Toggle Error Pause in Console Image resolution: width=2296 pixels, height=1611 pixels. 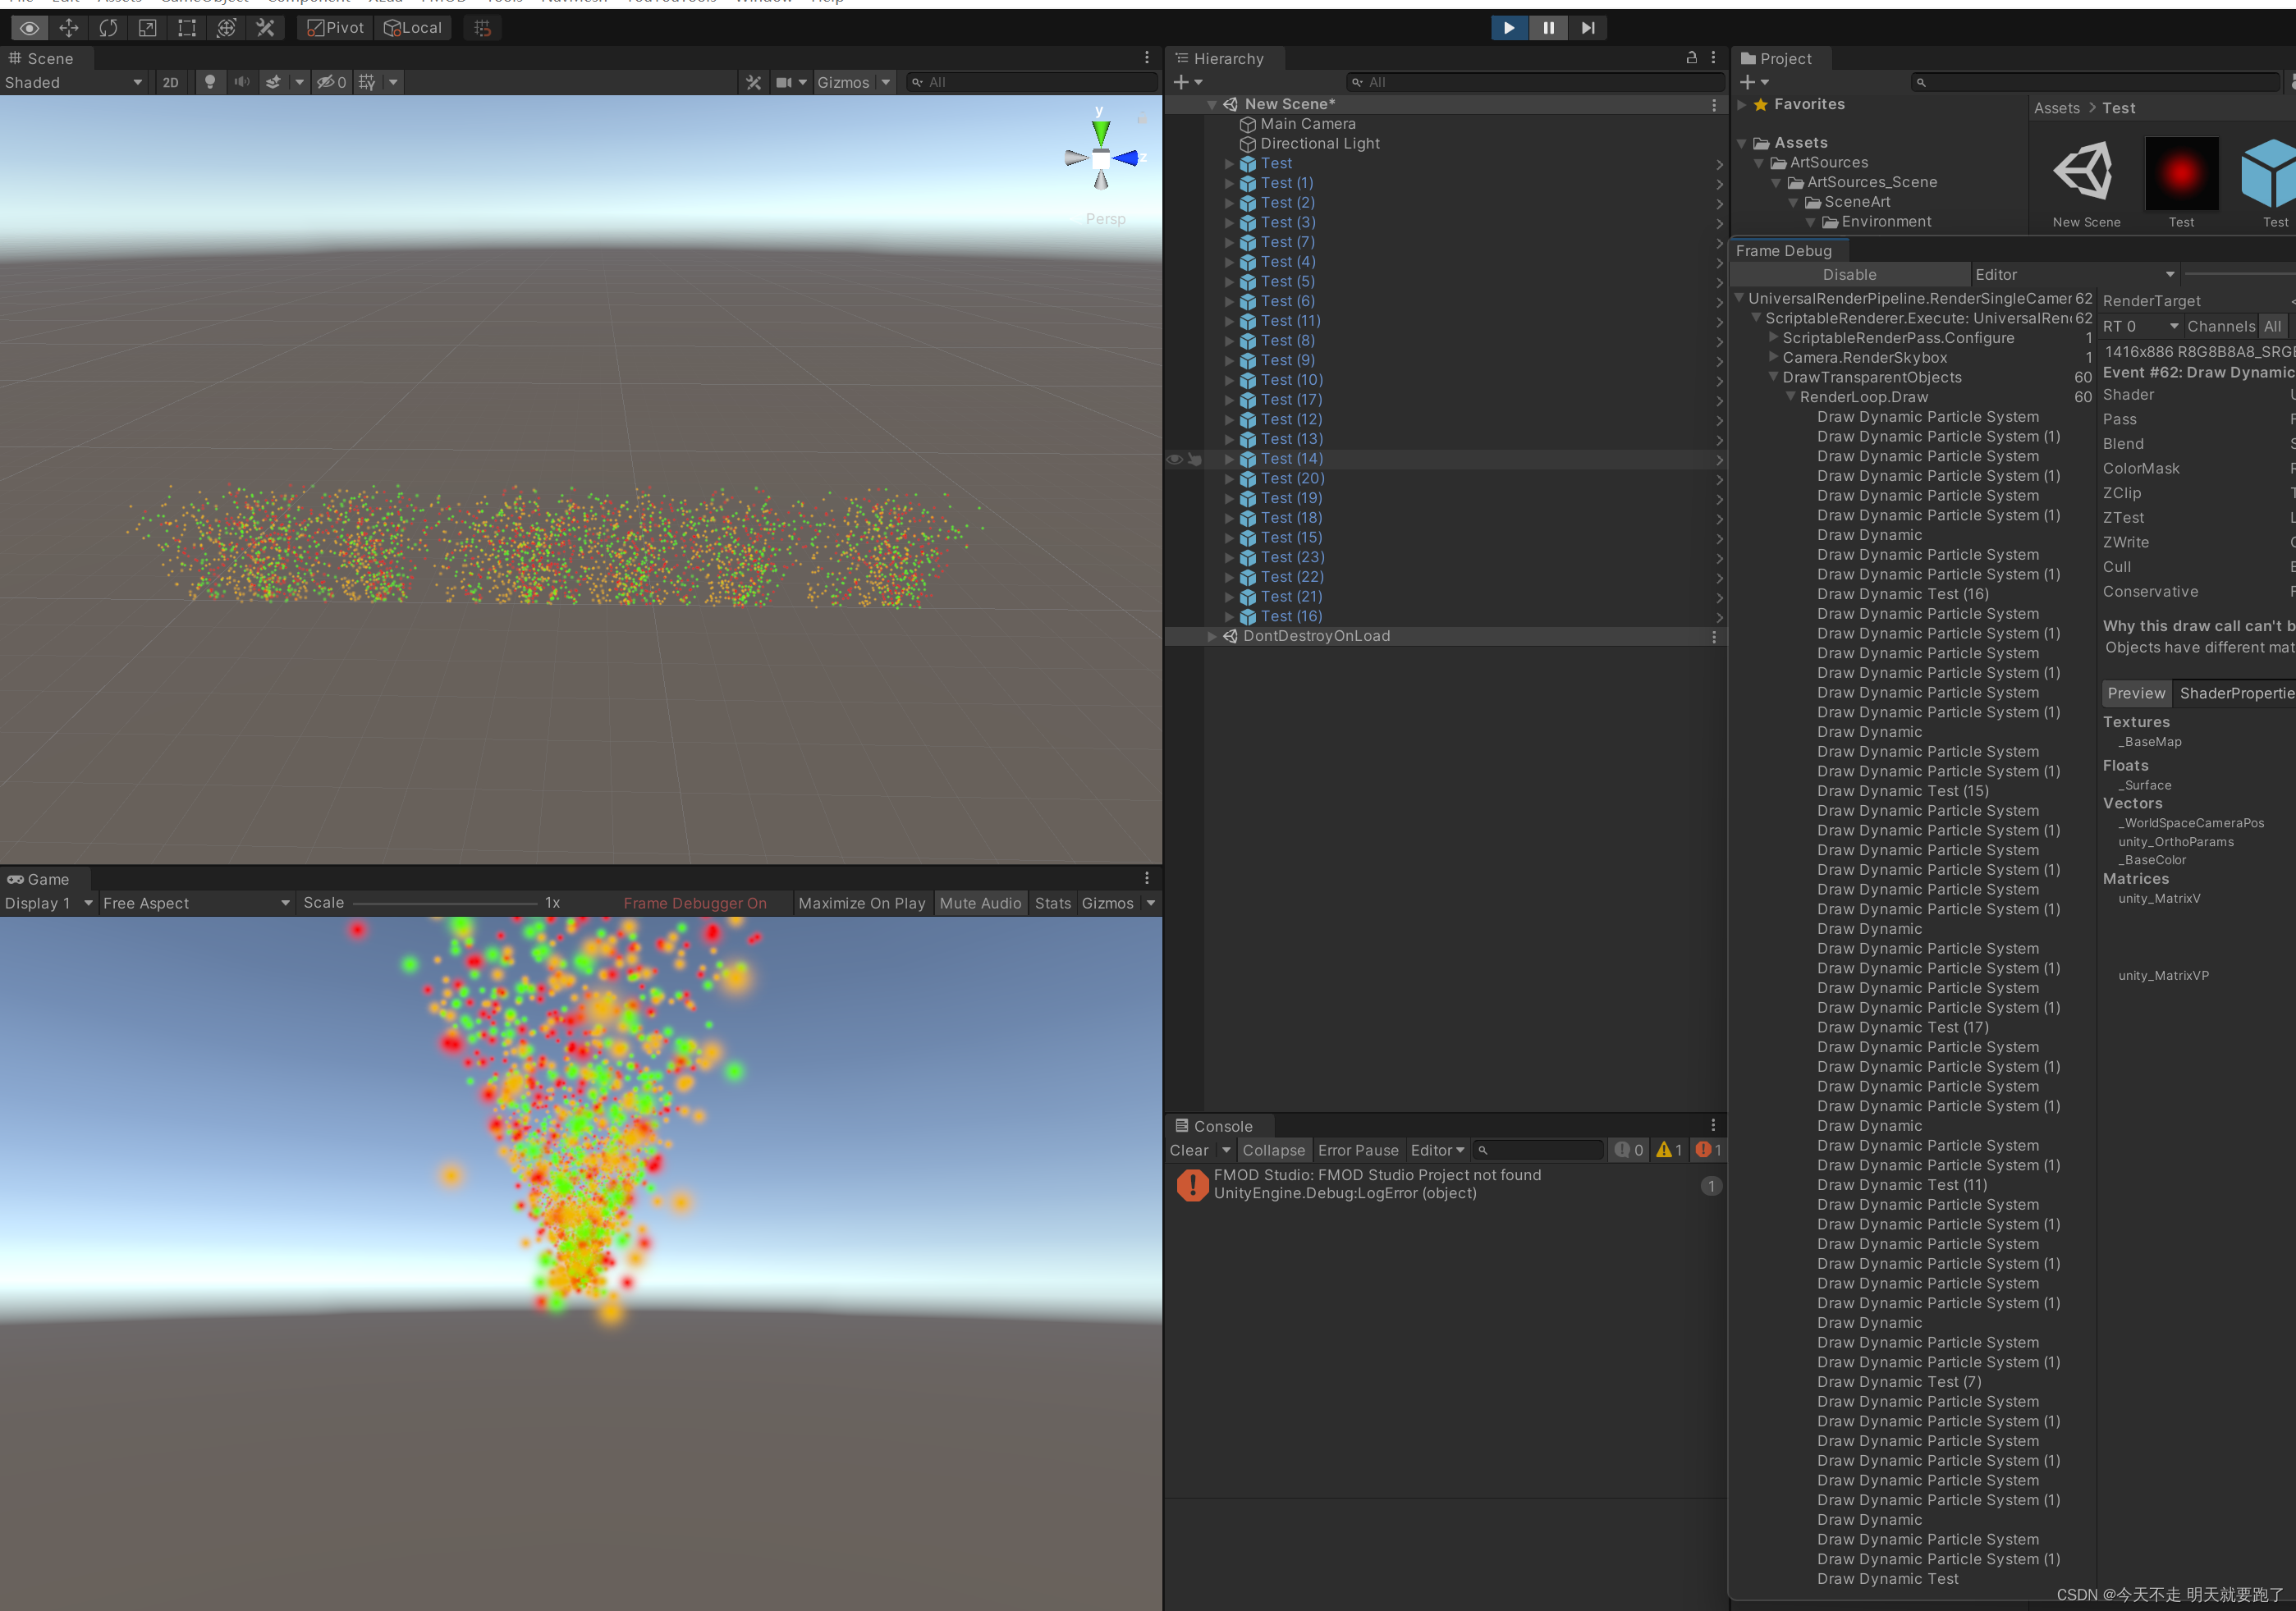[x=1357, y=1150]
